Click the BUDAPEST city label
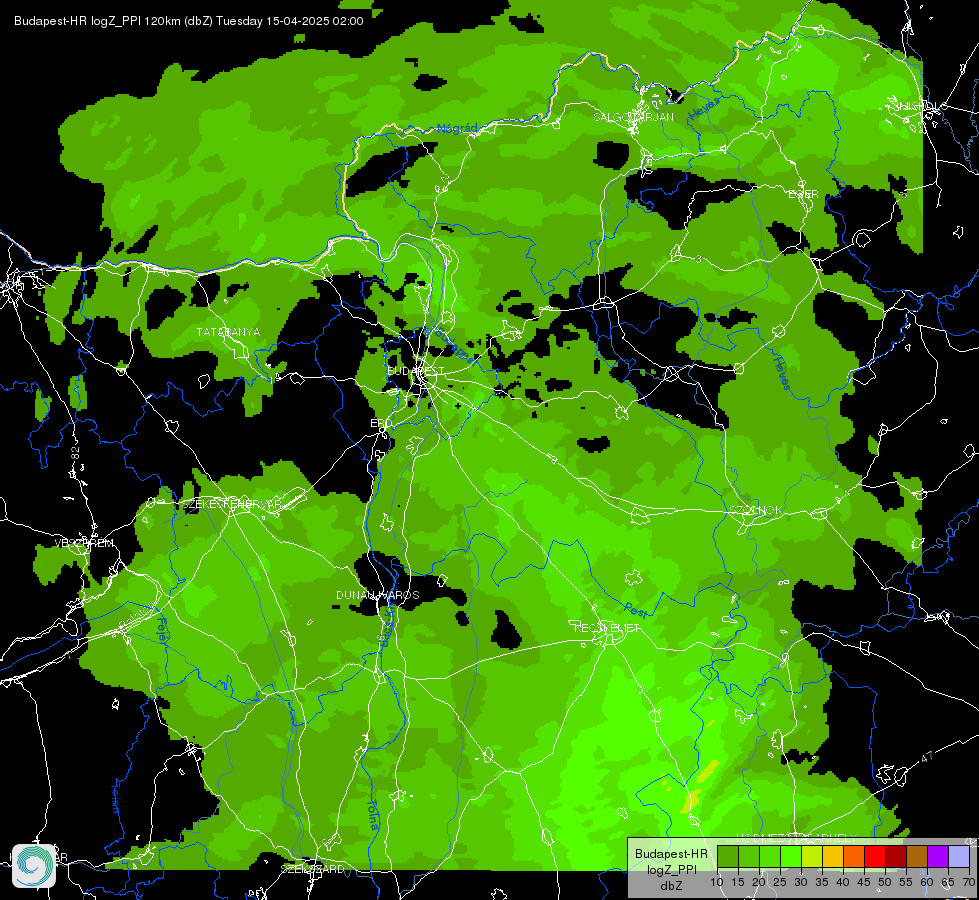The image size is (979, 900). tap(415, 371)
